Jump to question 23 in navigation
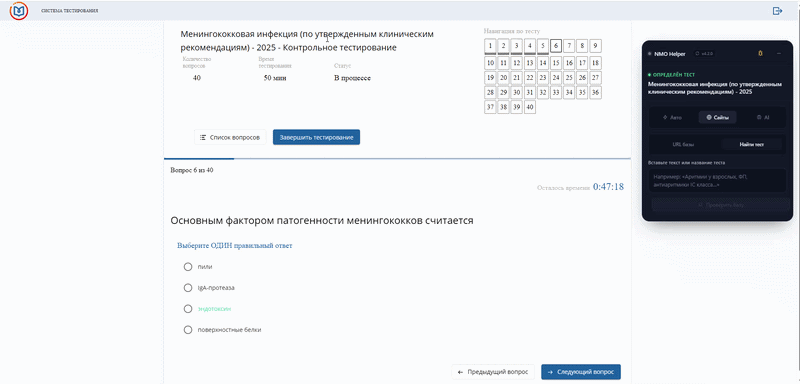 (x=543, y=78)
